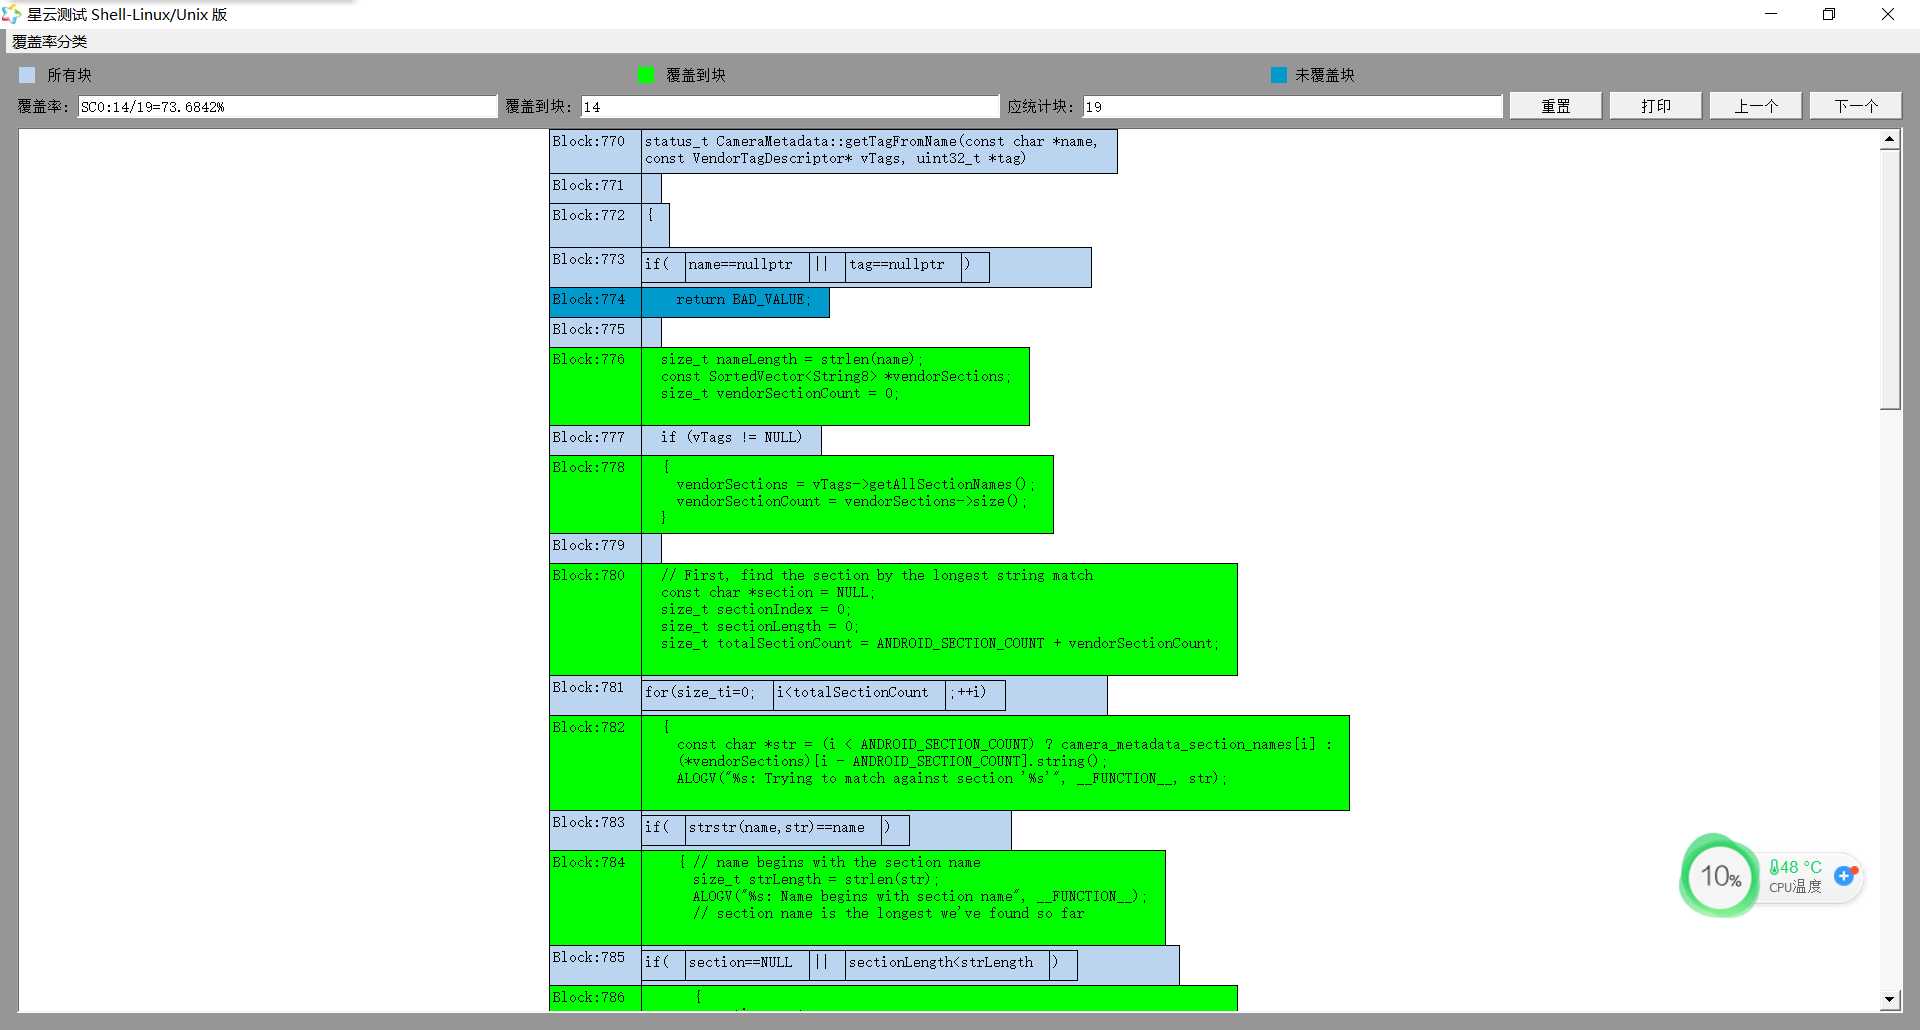Screen dimensions: 1920x1030
Task: Click 'sectionLength<strLength' condition box
Action: (x=947, y=965)
